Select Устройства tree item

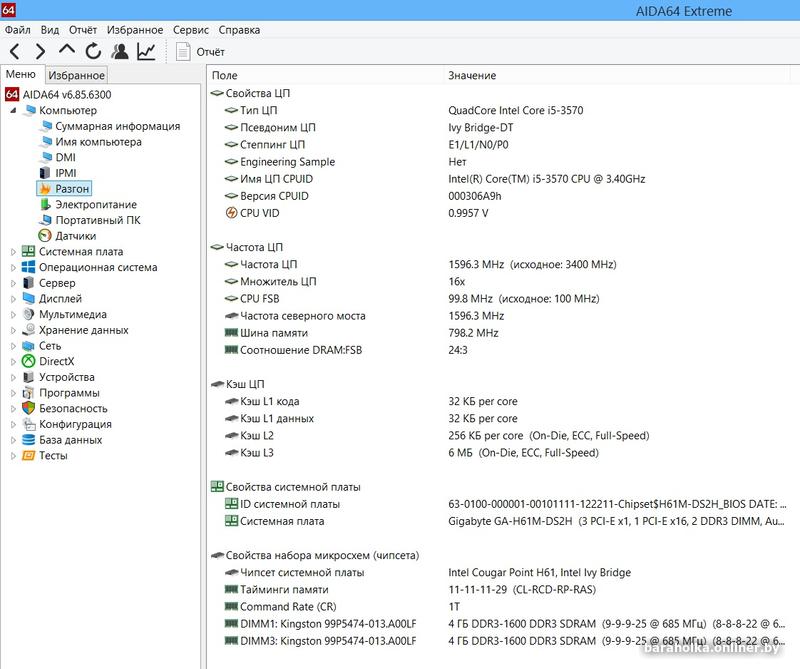(67, 377)
